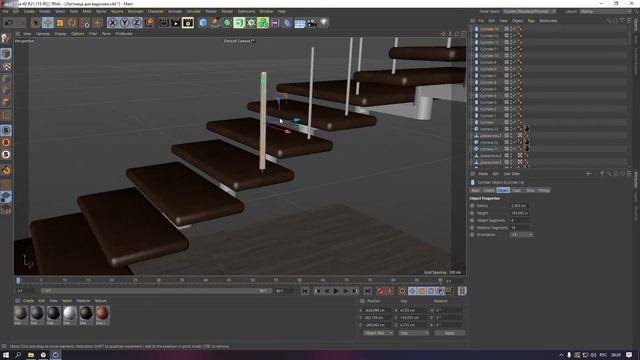Screen dimensions: 640x360
Task: Switch to Polygons mode in sidebar
Action: pyautogui.click(x=6, y=102)
